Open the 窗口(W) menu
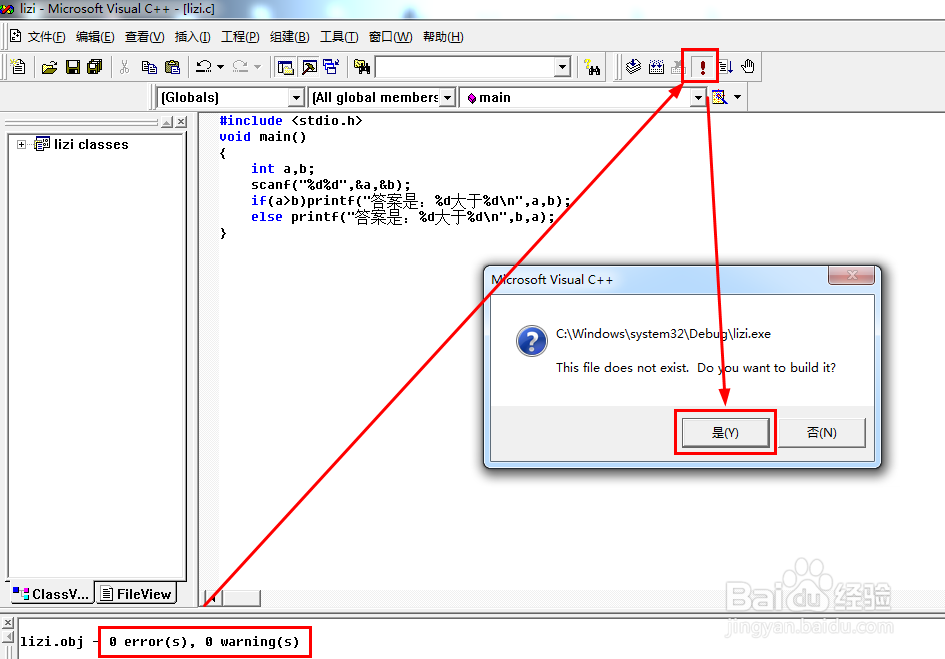Viewport: 945px width, 659px height. (391, 37)
